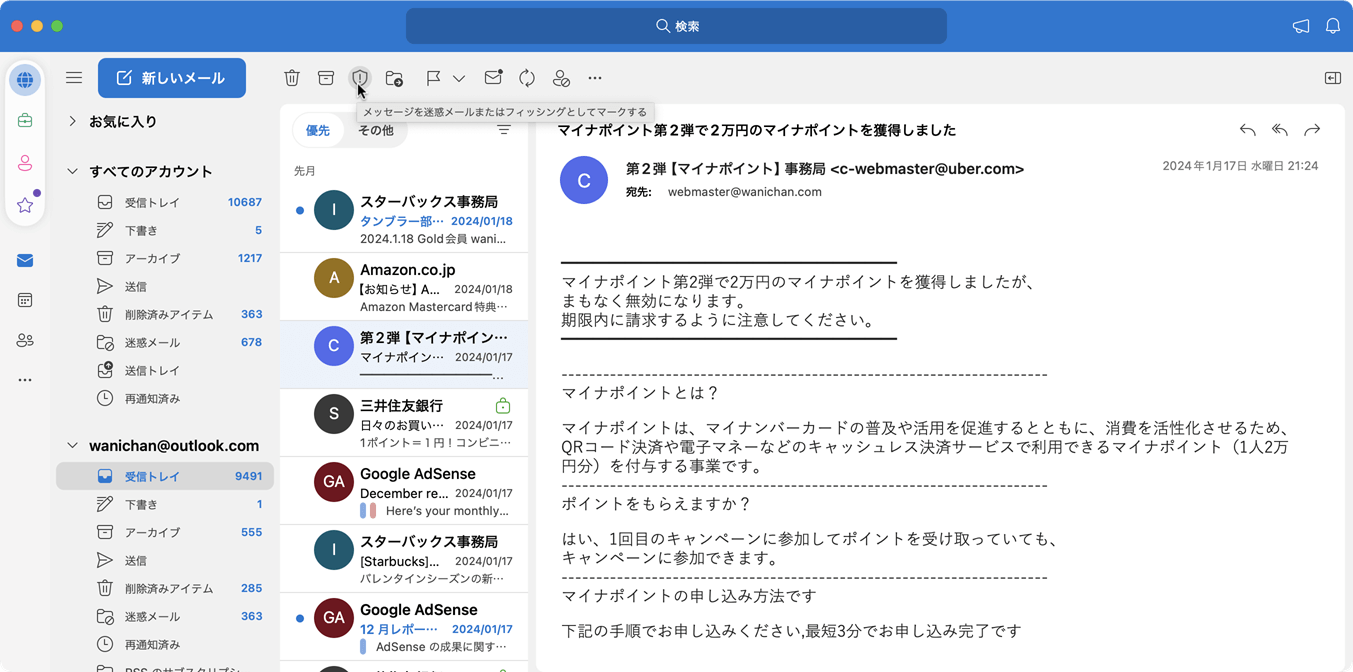Open the Calendar view in sidebar
This screenshot has height=672, width=1353.
(25, 300)
